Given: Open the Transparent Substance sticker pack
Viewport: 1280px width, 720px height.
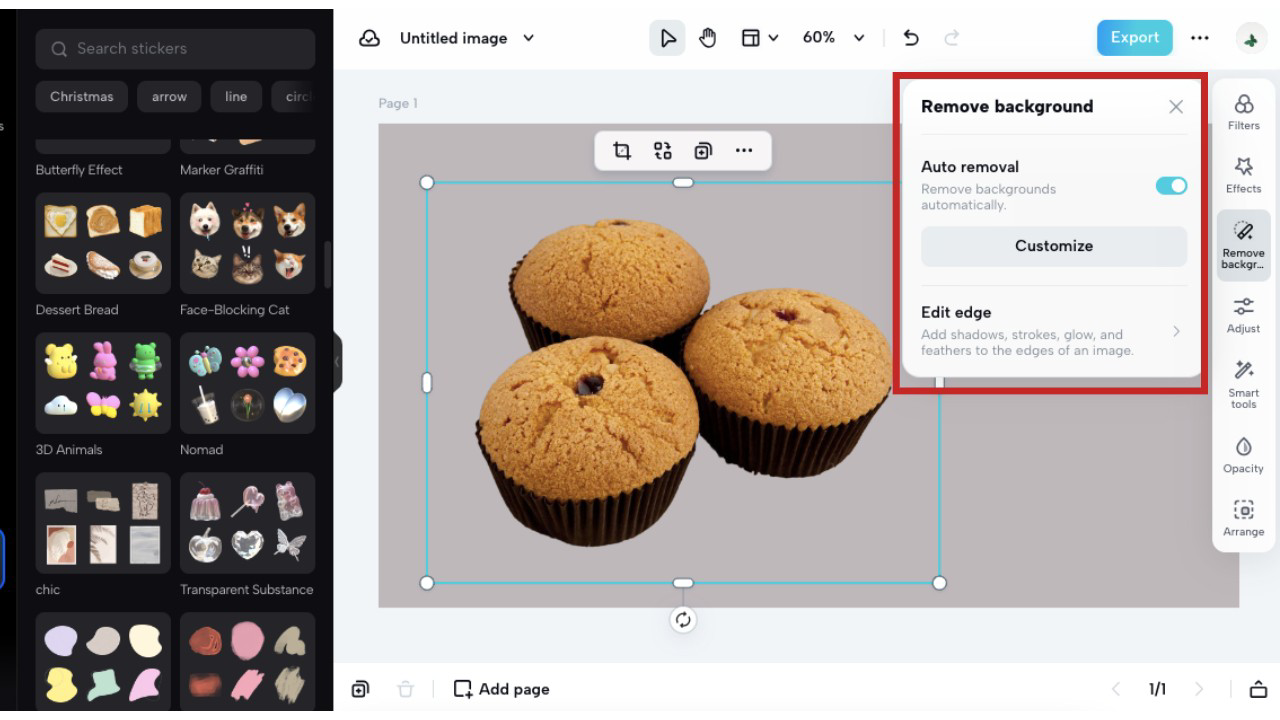Looking at the screenshot, I should [247, 523].
